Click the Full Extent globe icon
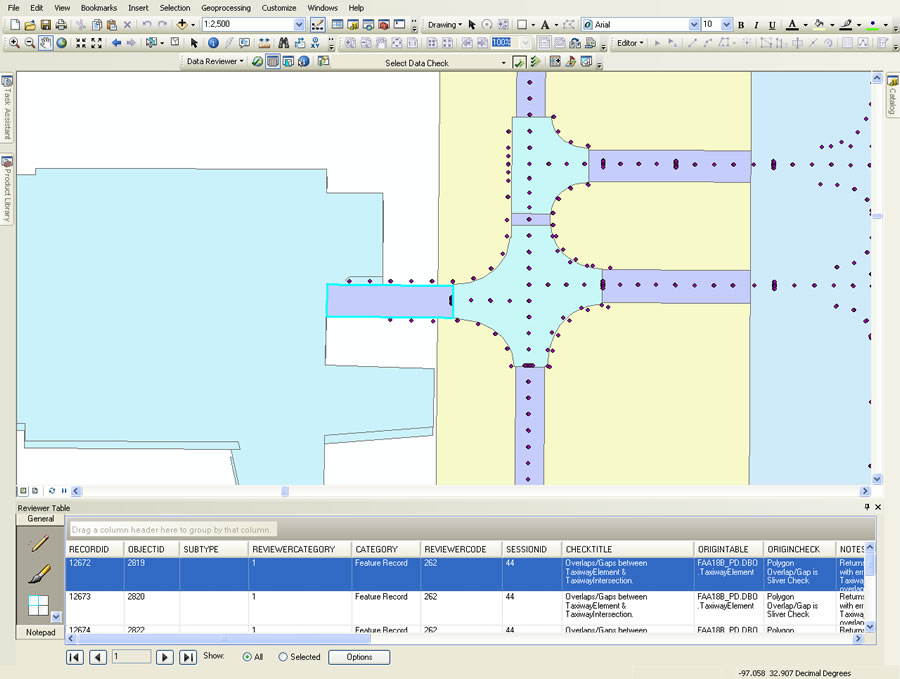The image size is (900, 679). [x=61, y=43]
